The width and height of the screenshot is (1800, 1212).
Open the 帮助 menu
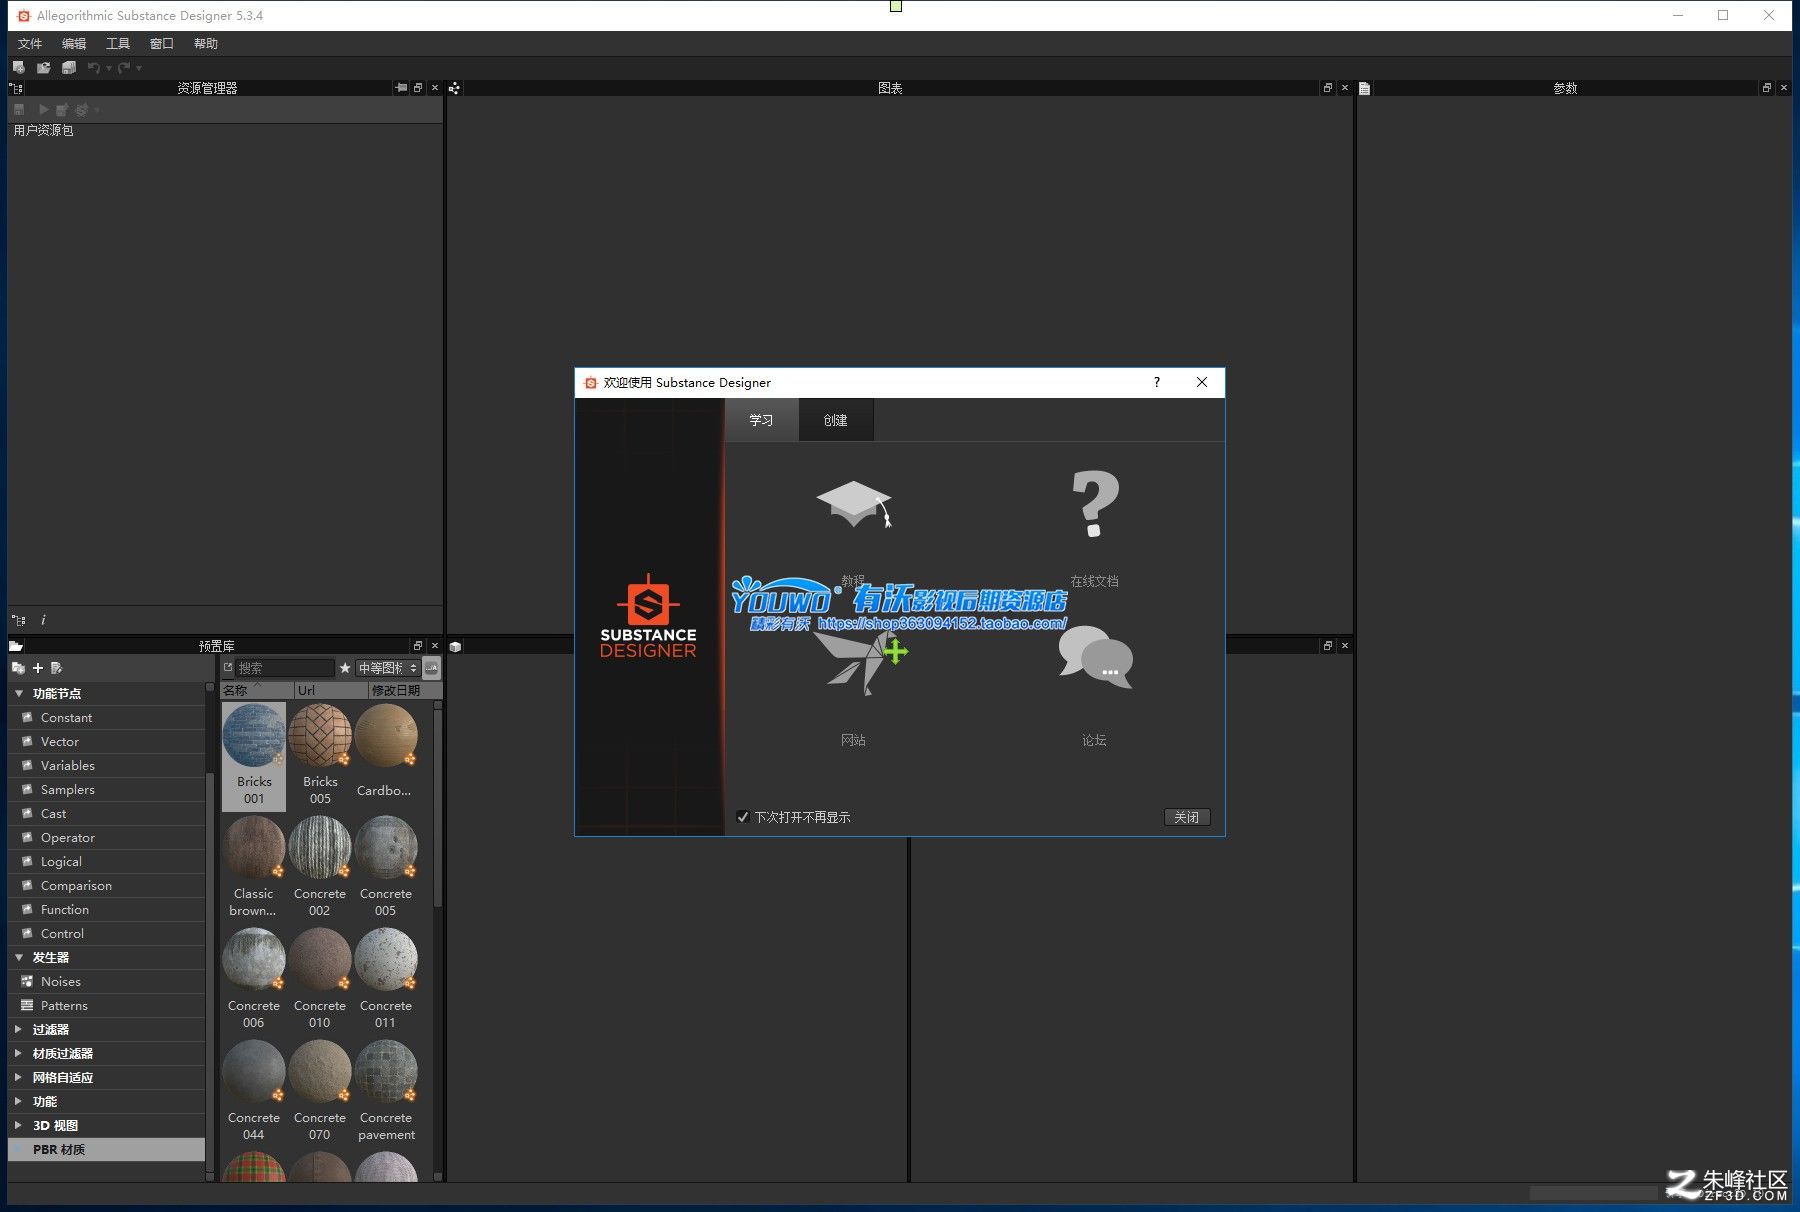click(x=206, y=43)
